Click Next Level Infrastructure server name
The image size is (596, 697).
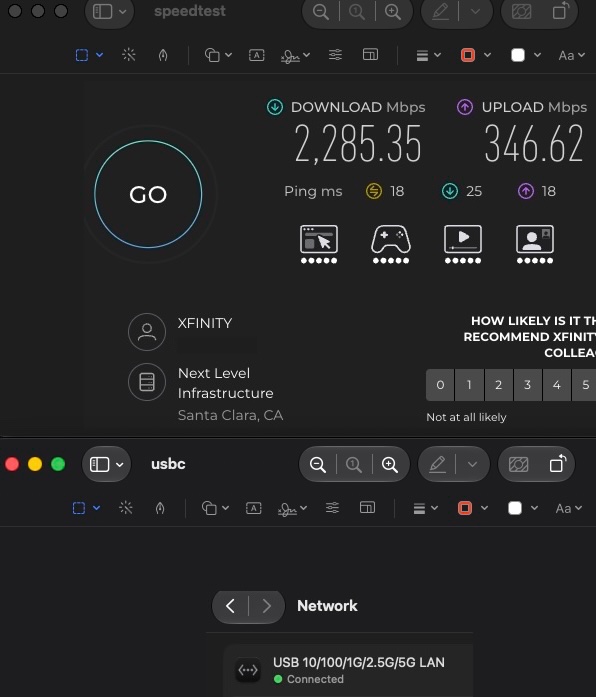pos(226,383)
